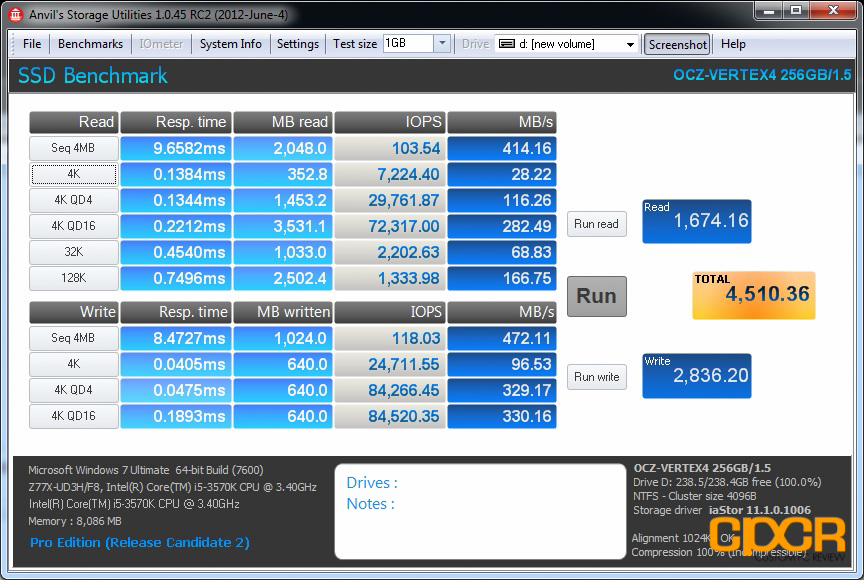
Task: Open the System Info menu
Action: click(230, 44)
